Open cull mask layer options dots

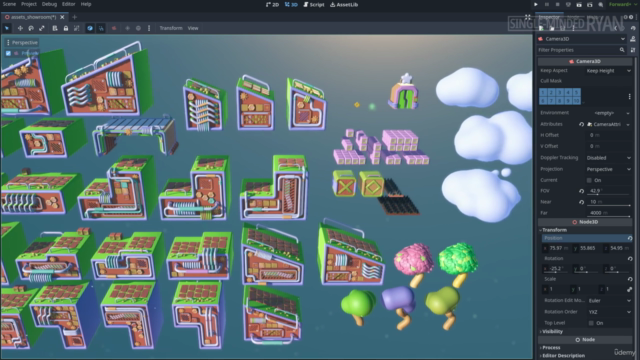point(629,97)
